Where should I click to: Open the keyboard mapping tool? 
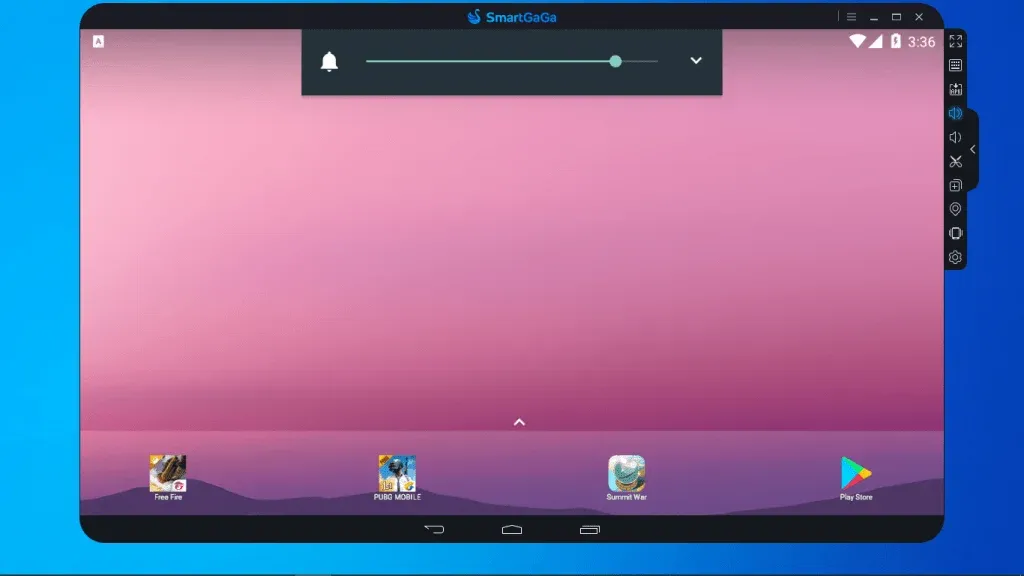(955, 65)
